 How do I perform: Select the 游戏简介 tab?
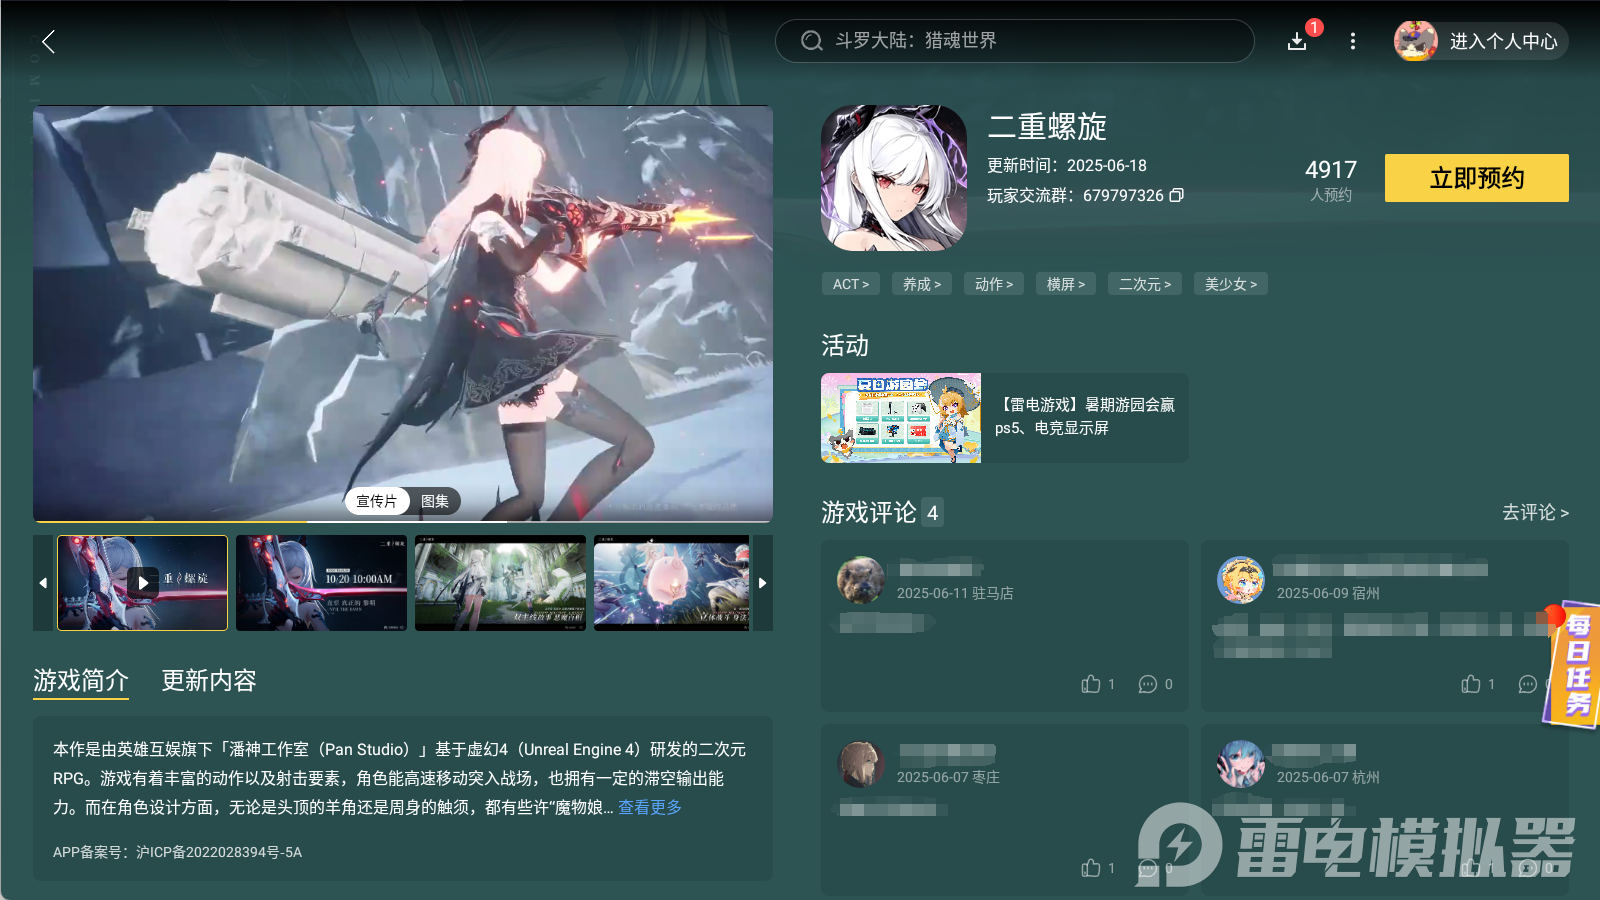tap(81, 681)
